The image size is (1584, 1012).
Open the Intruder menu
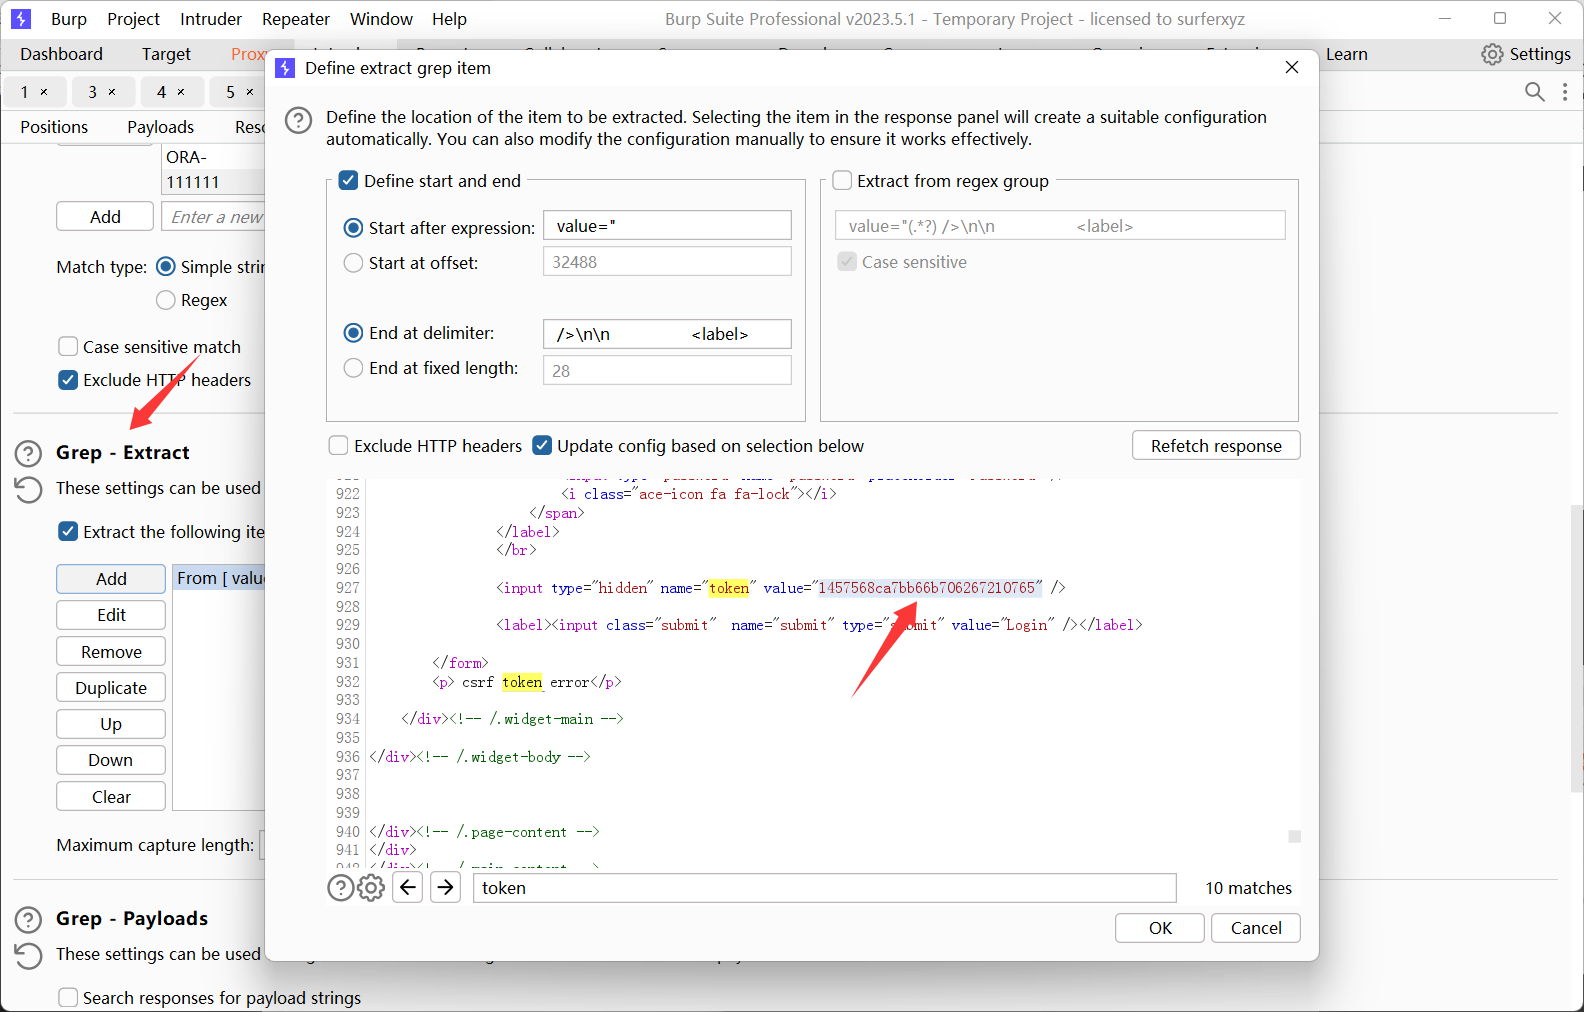tap(211, 19)
